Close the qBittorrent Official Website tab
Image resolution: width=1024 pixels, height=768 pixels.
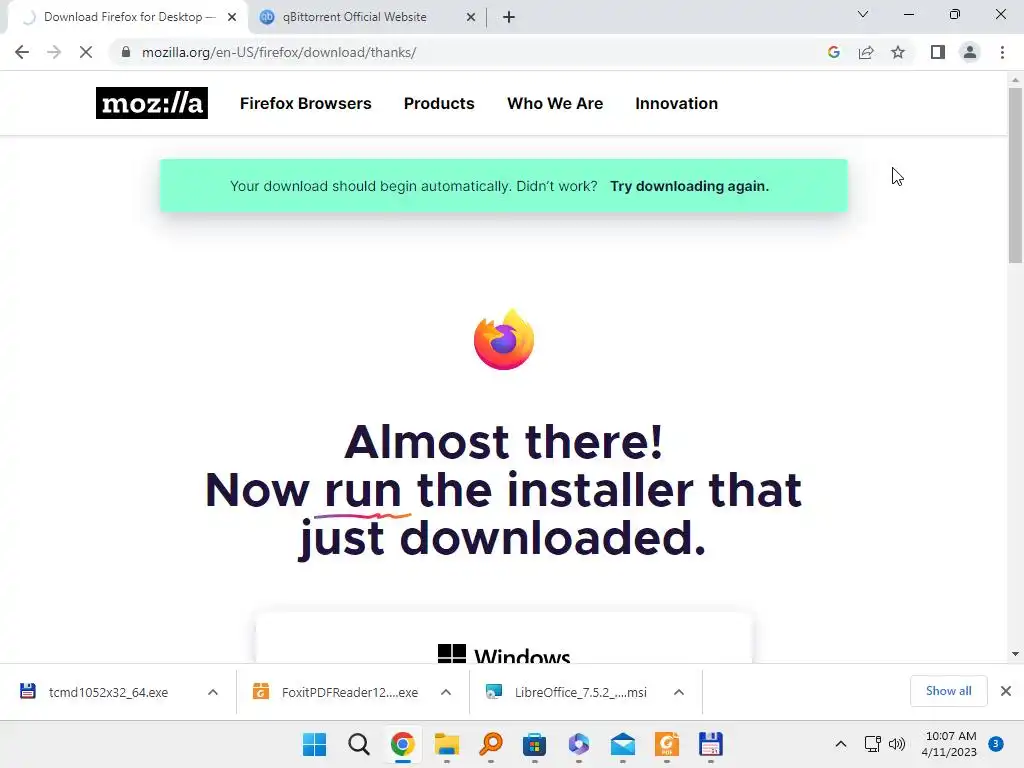coord(471,17)
